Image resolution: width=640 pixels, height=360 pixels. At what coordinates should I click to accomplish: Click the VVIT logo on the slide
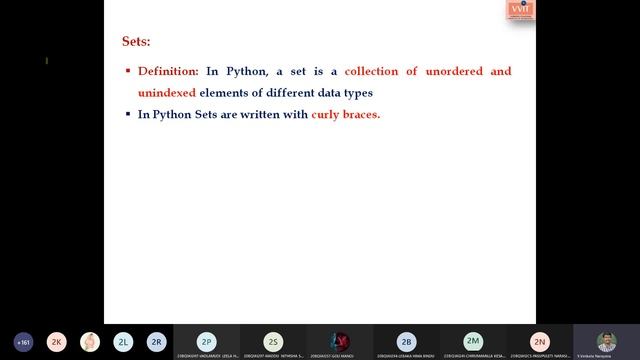click(521, 10)
